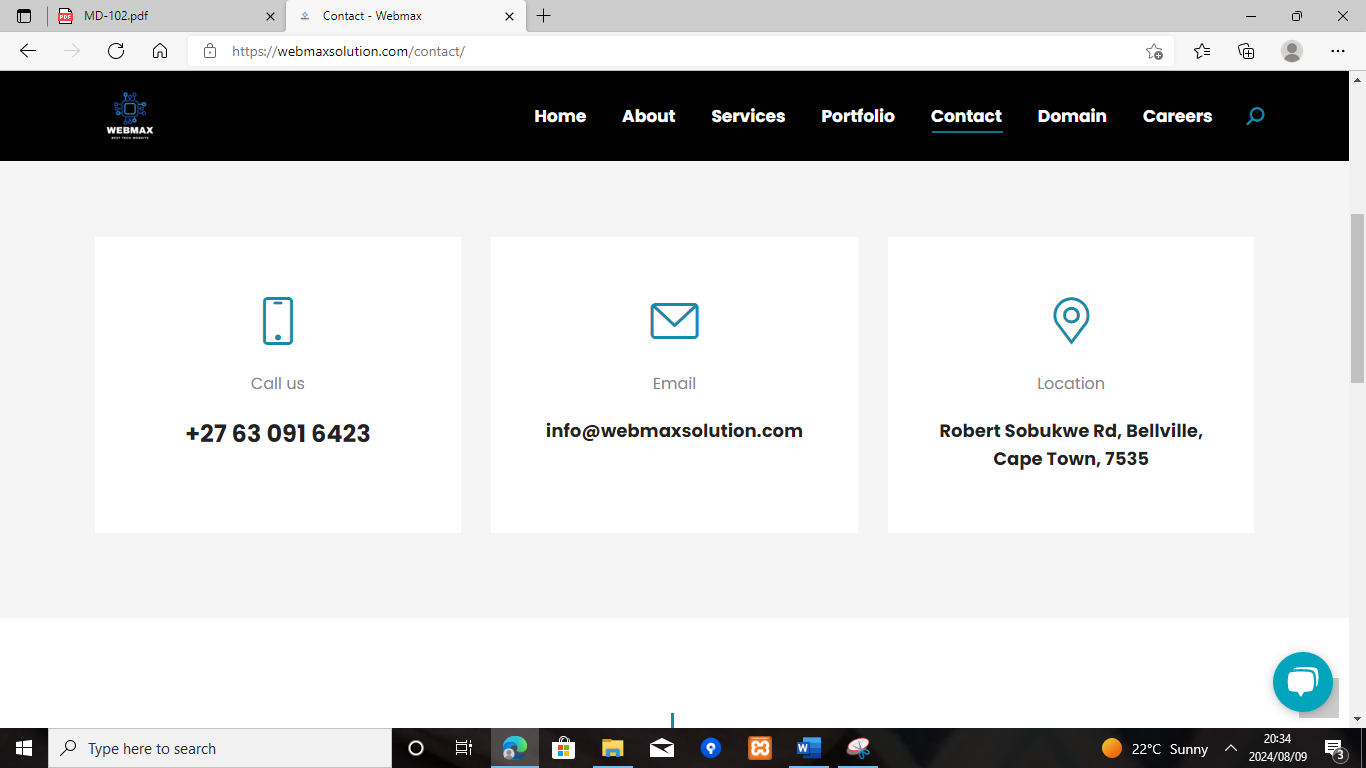Image resolution: width=1366 pixels, height=768 pixels.
Task: Click the Location label
Action: pos(1071,384)
